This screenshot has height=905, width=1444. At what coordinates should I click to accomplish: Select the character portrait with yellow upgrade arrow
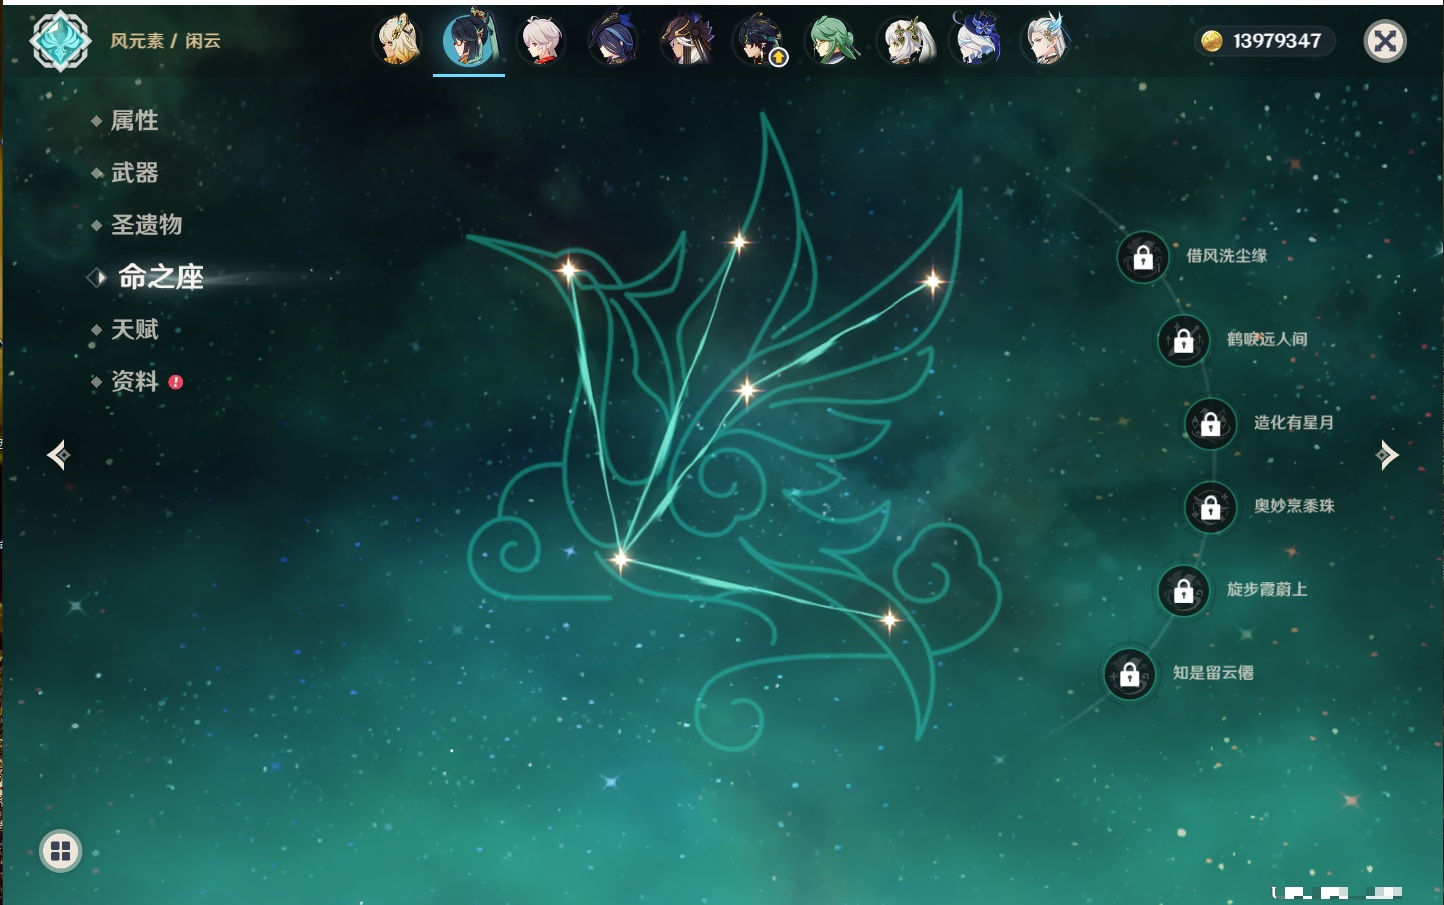[759, 41]
